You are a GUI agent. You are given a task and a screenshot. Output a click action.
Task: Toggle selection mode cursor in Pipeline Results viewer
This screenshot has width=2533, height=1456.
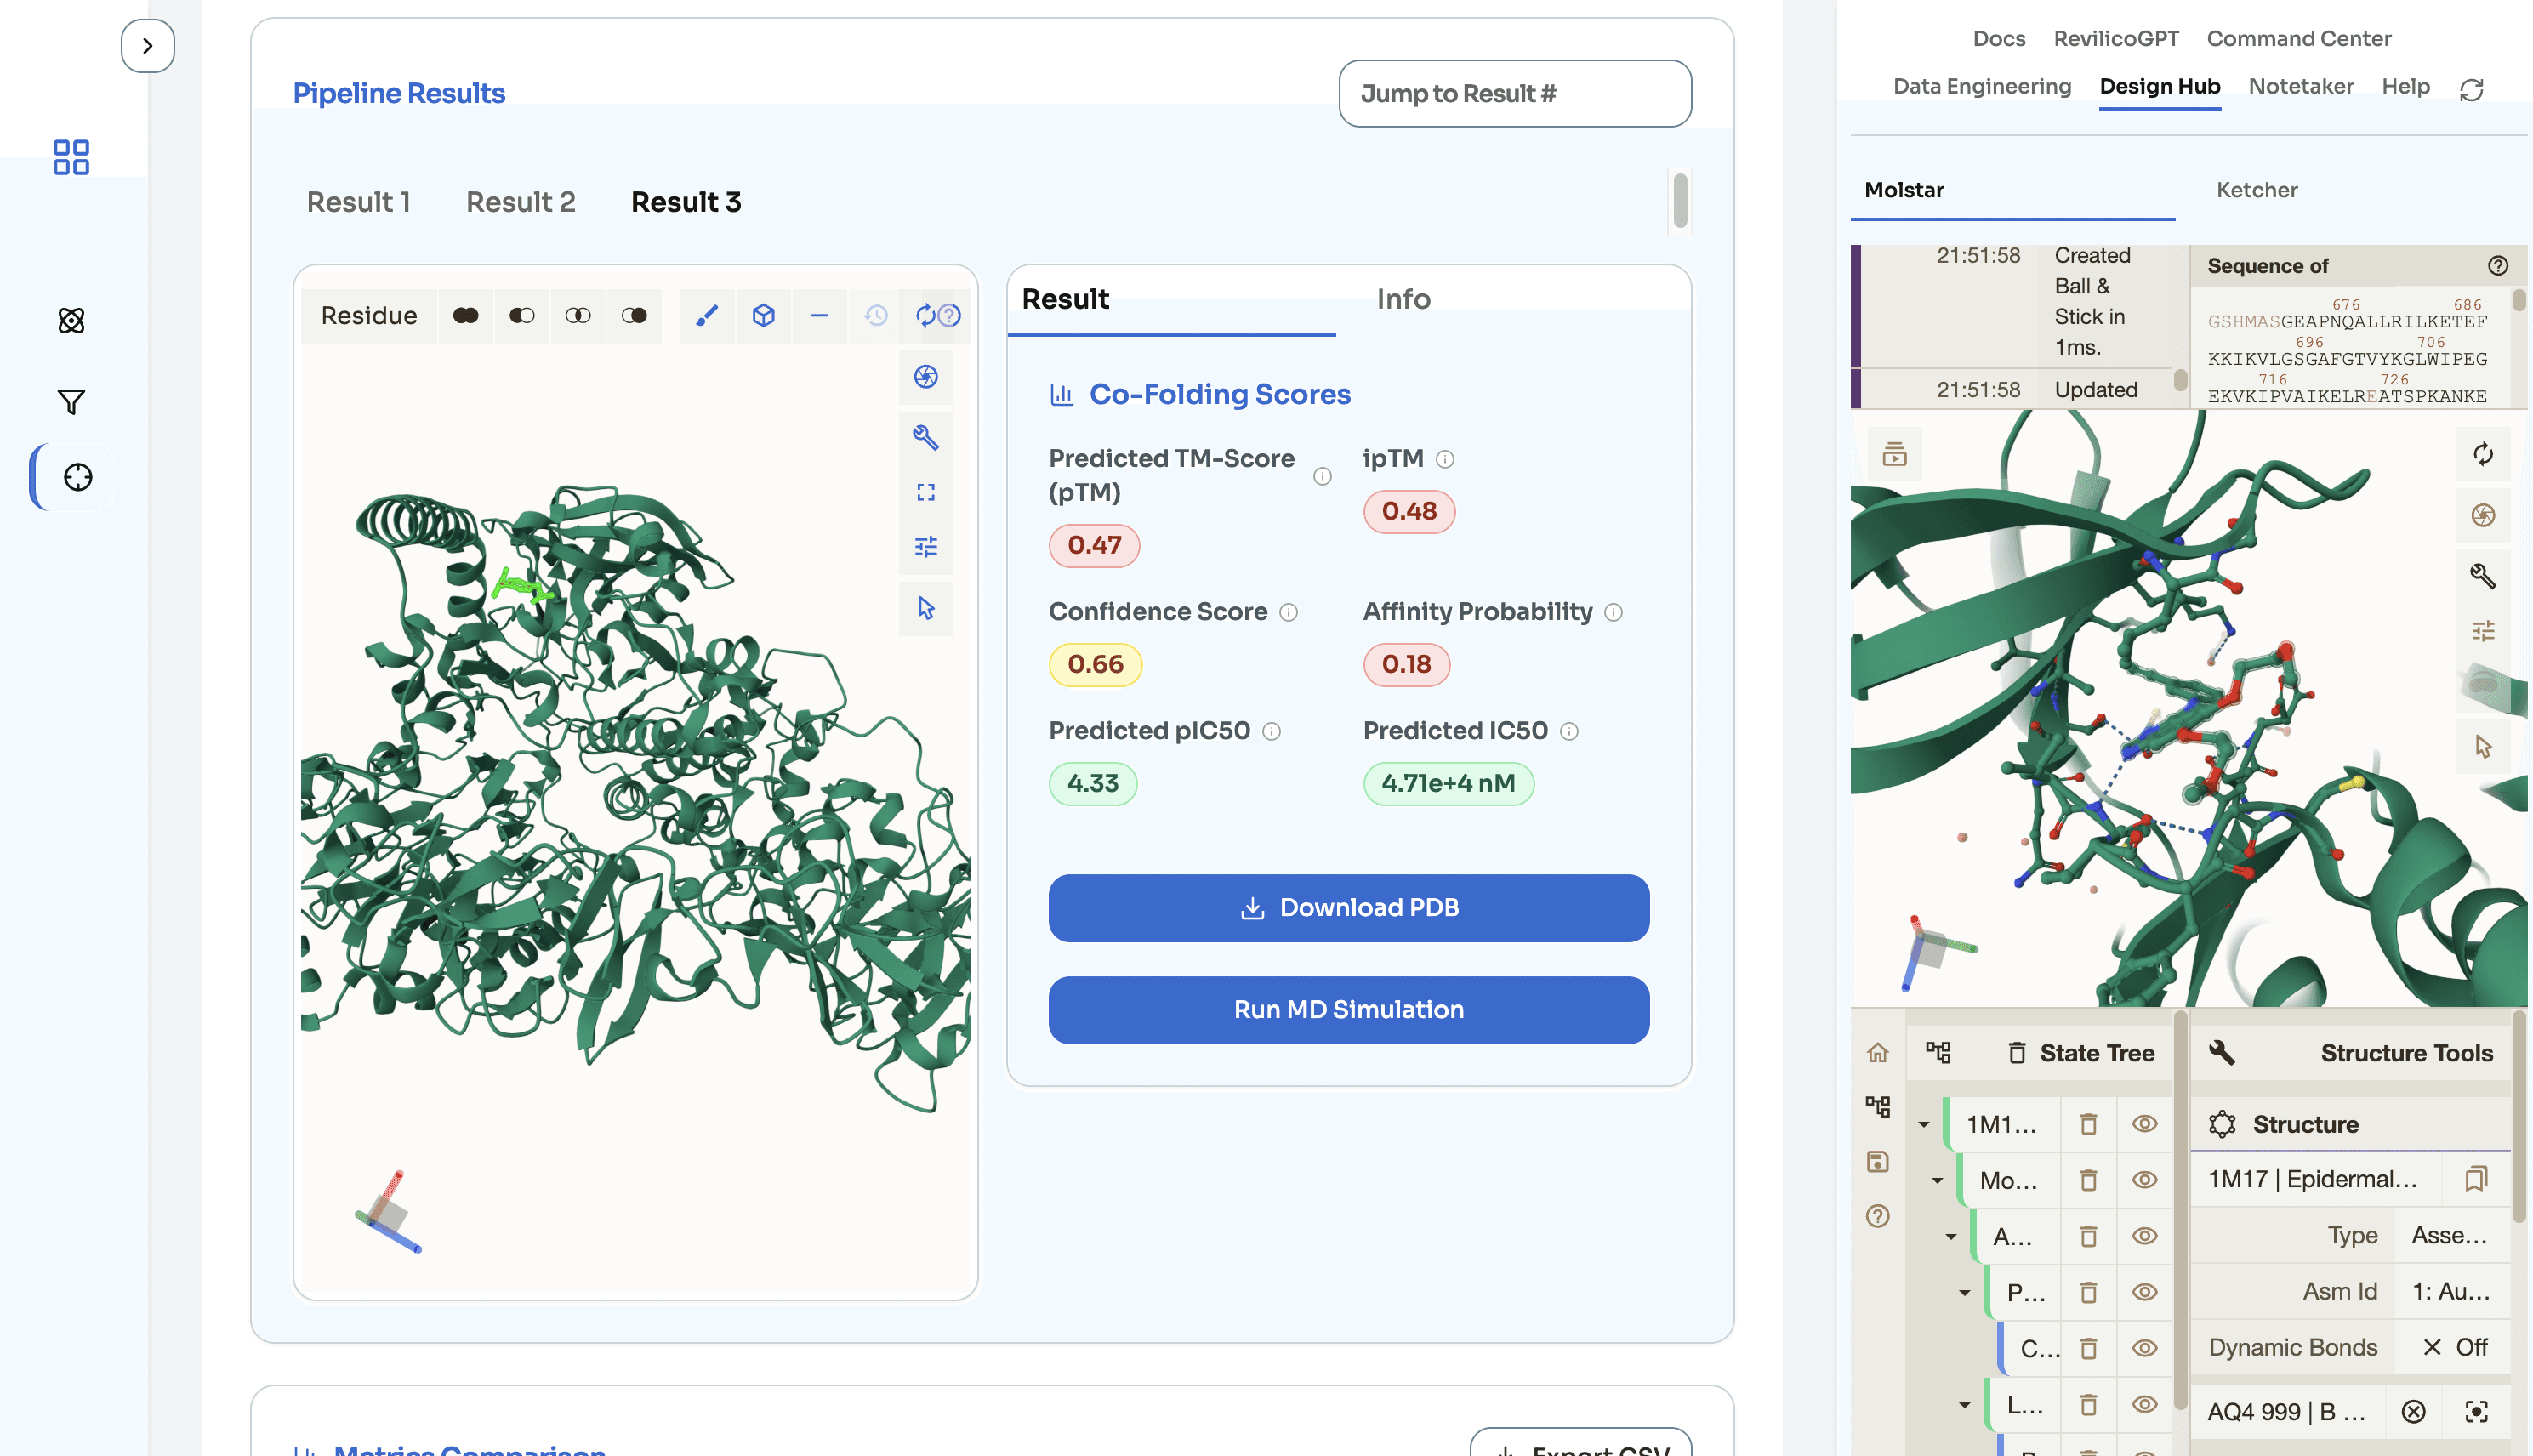click(x=926, y=608)
